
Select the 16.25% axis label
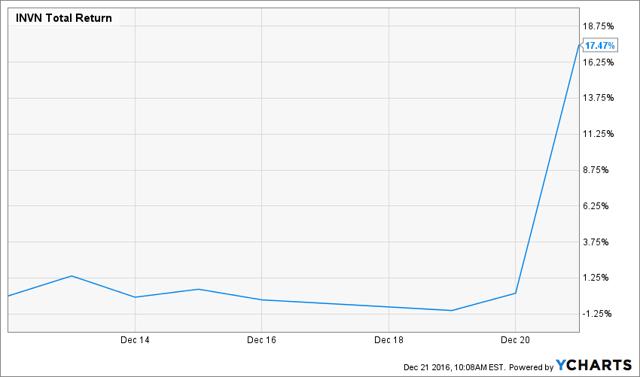(599, 62)
